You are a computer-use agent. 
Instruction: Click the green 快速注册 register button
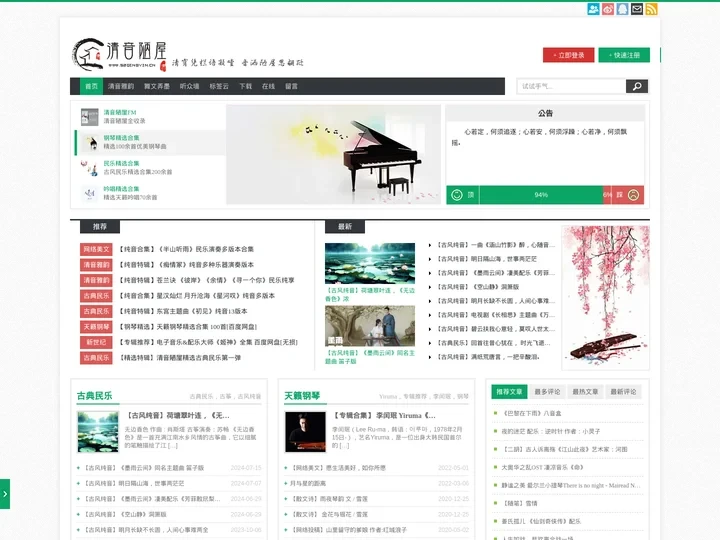click(624, 55)
